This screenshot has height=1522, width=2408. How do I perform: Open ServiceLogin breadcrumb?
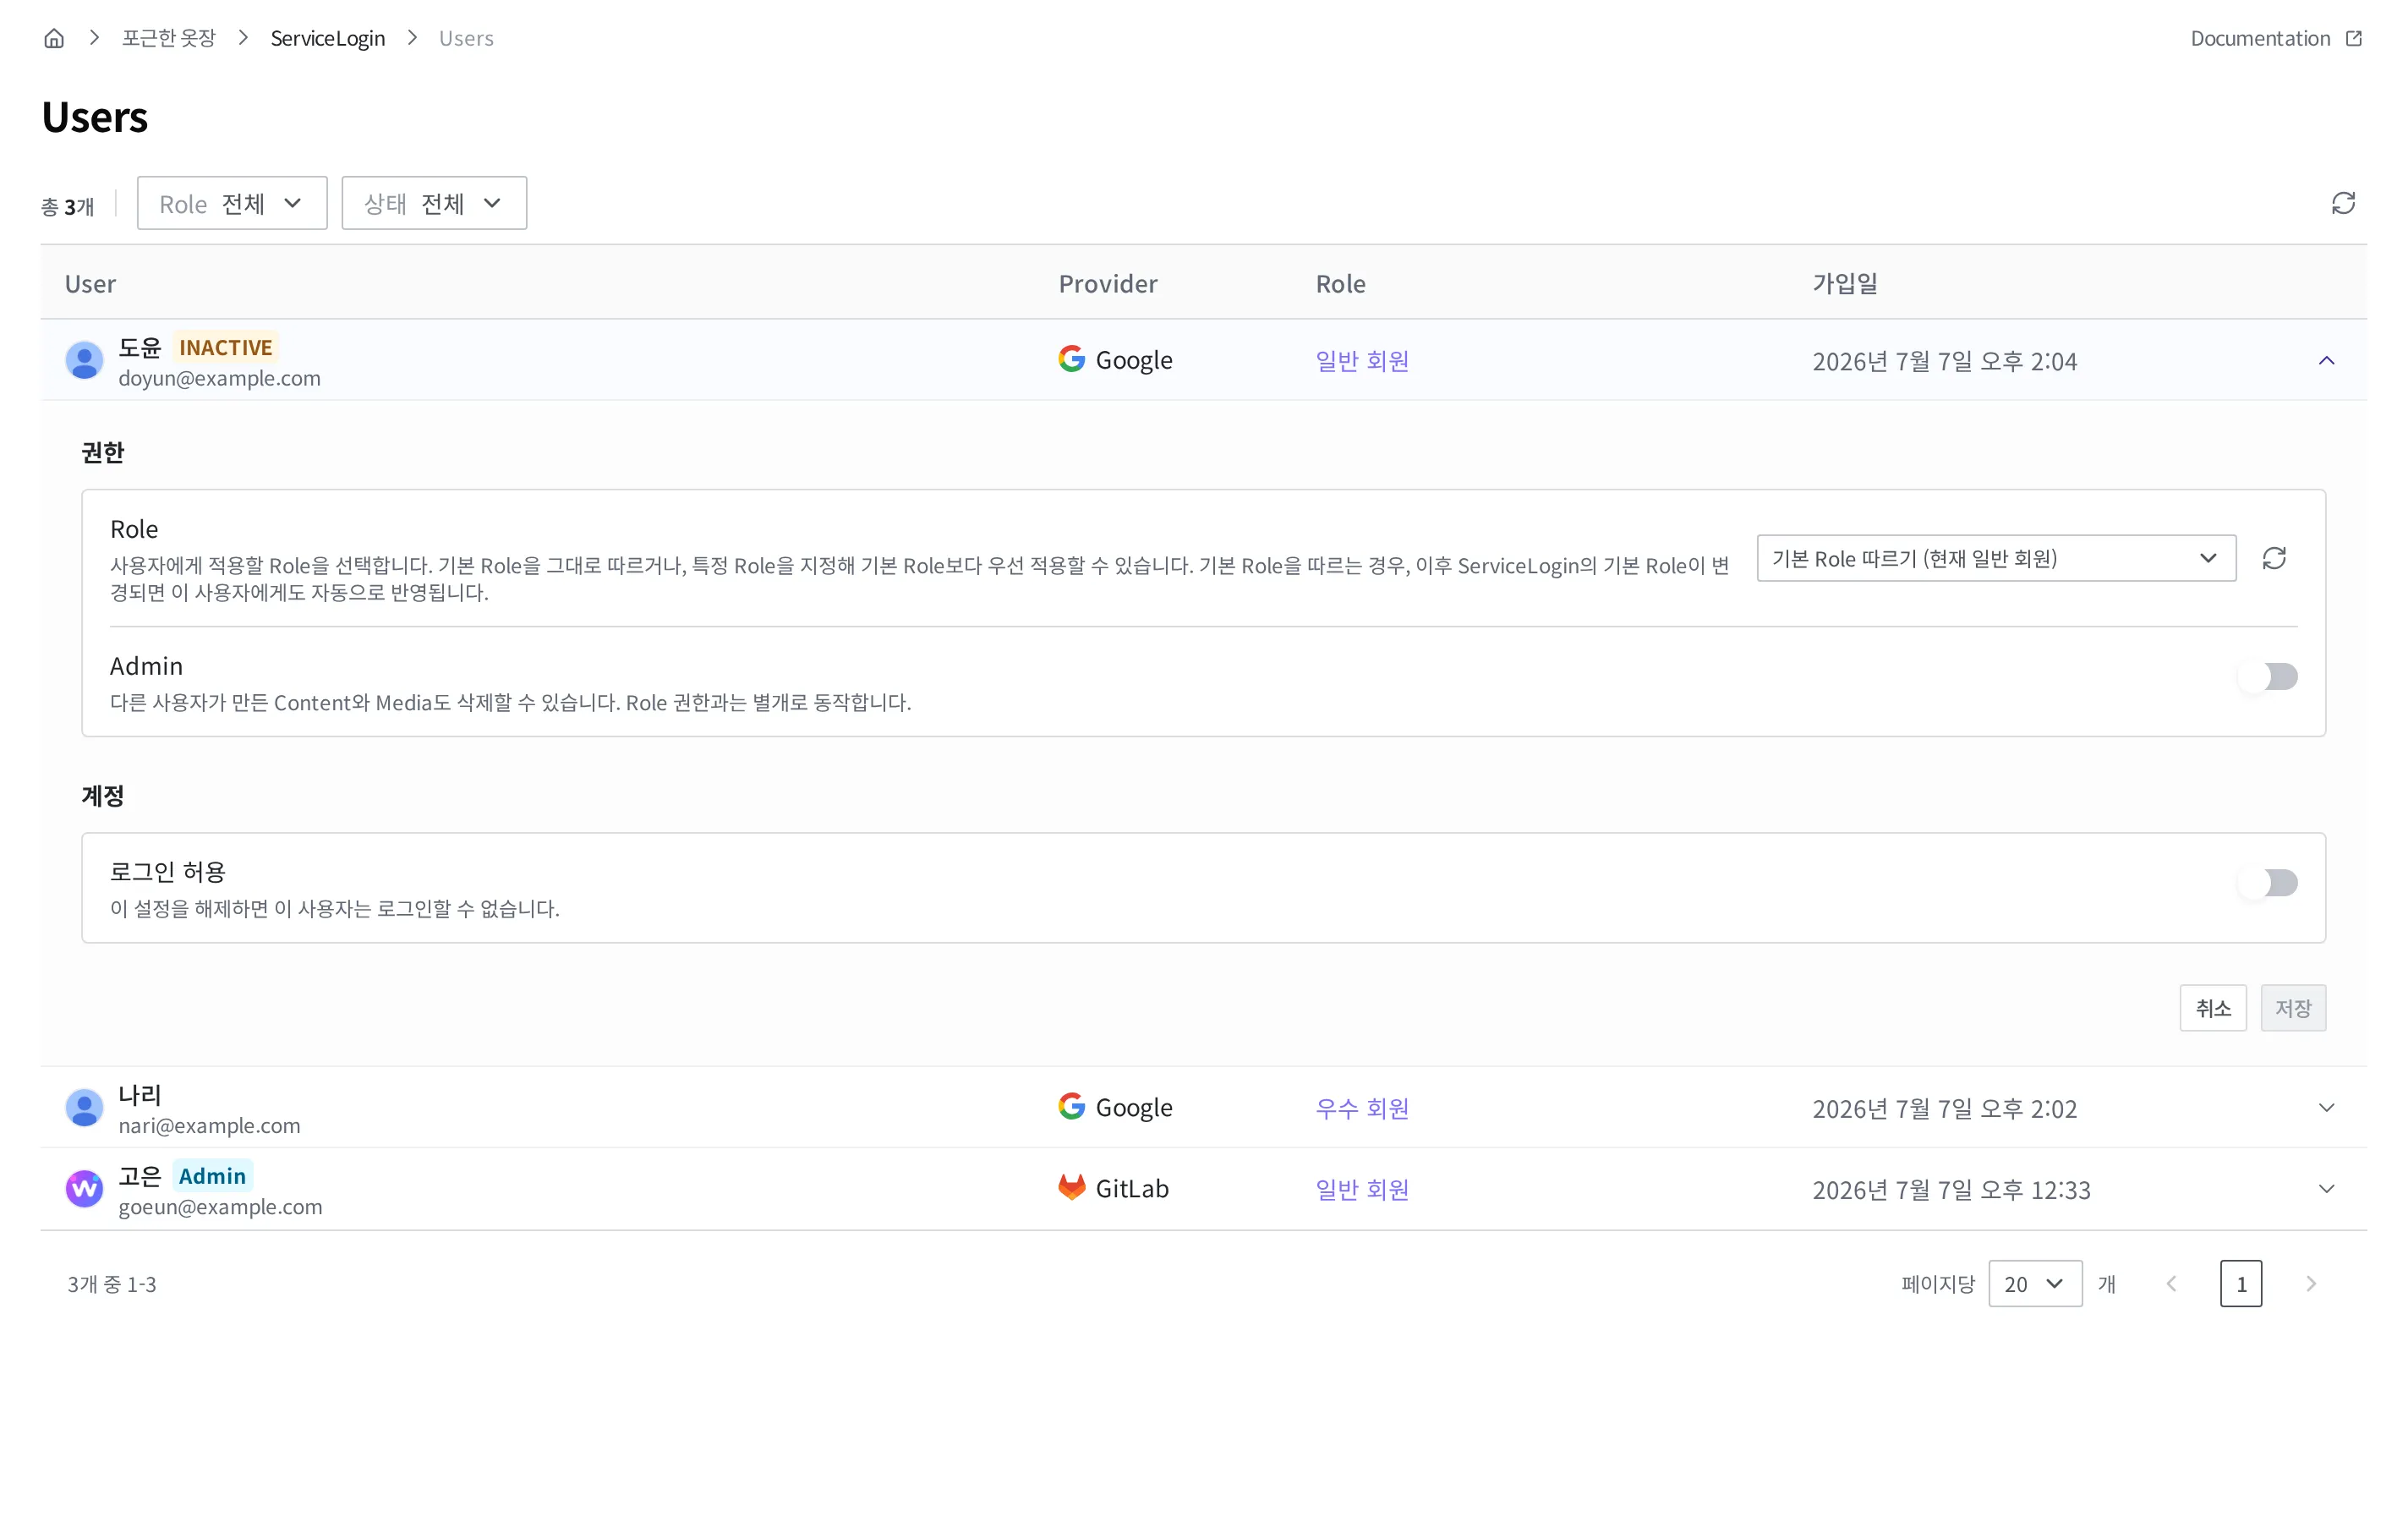coord(328,38)
